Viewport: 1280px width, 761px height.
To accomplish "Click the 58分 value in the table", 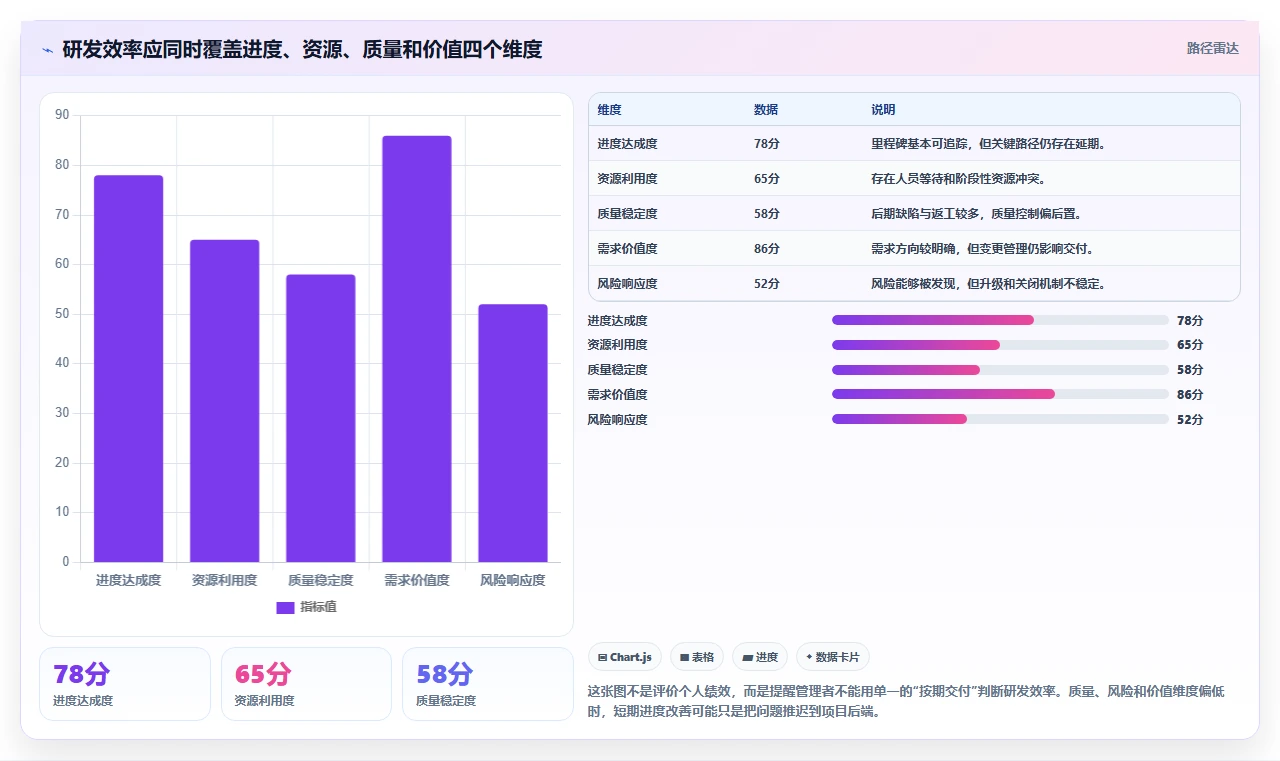I will click(767, 214).
